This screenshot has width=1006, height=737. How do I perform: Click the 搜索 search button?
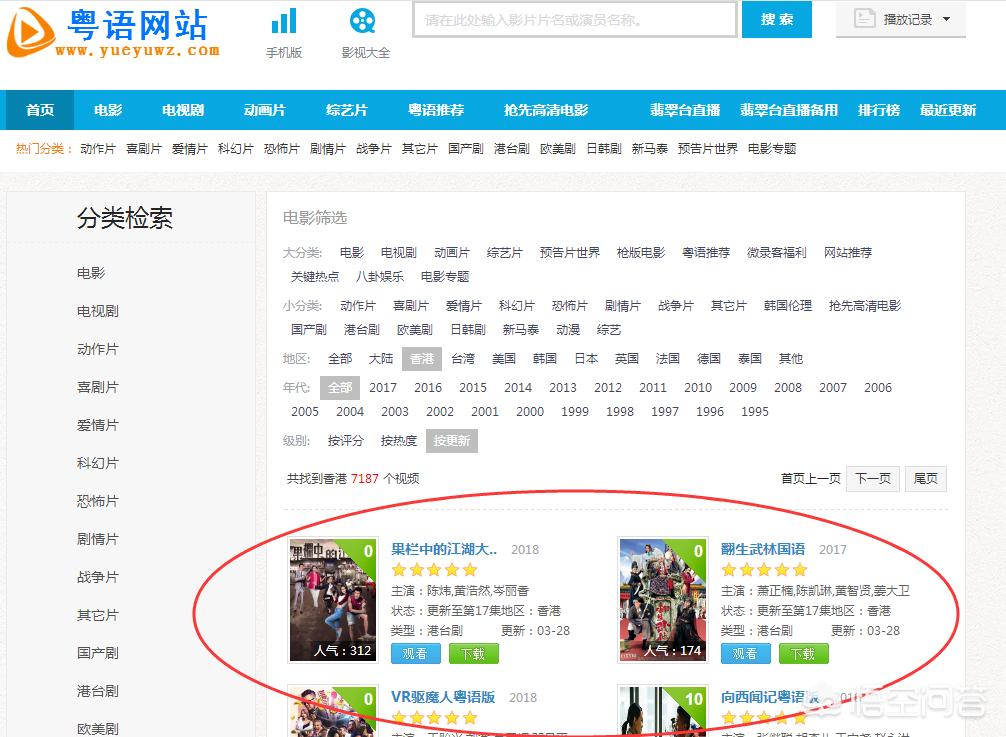coord(776,20)
